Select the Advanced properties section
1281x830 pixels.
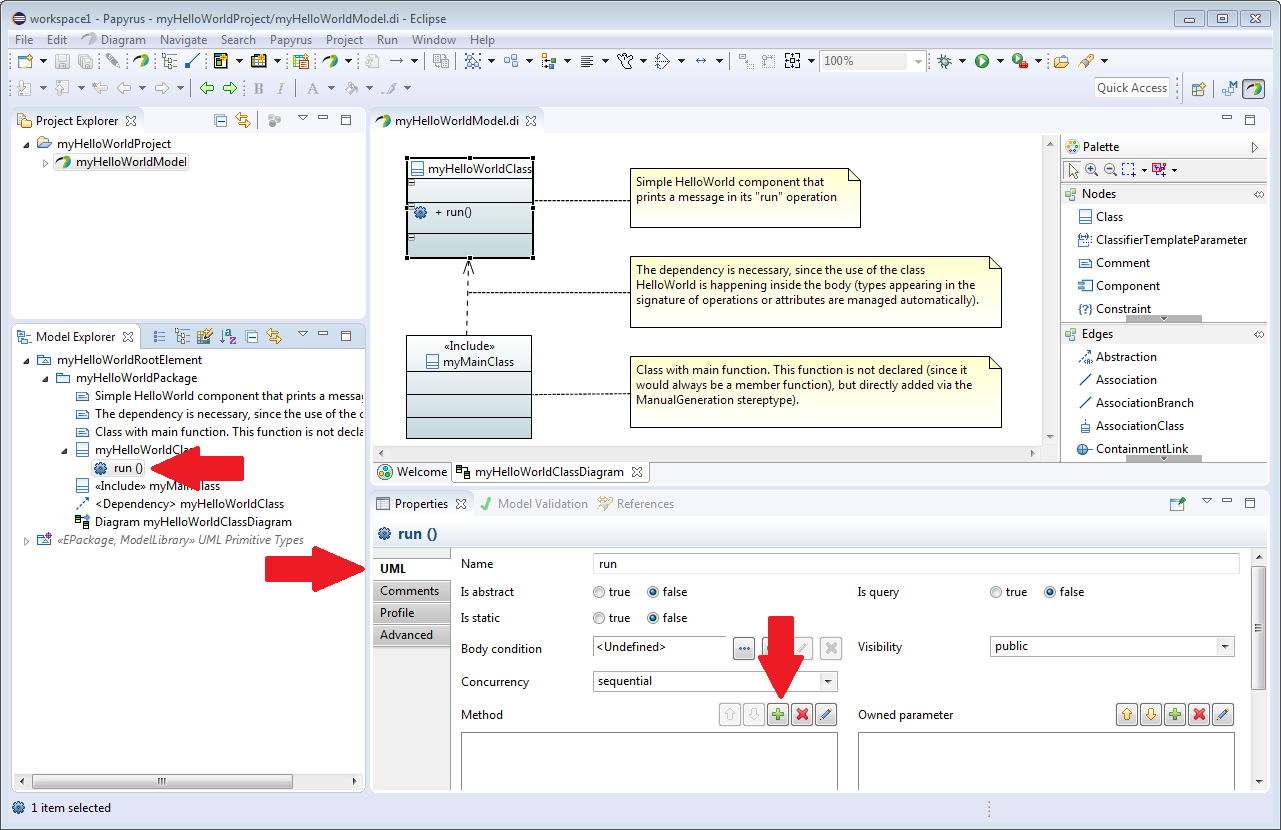[x=410, y=635]
